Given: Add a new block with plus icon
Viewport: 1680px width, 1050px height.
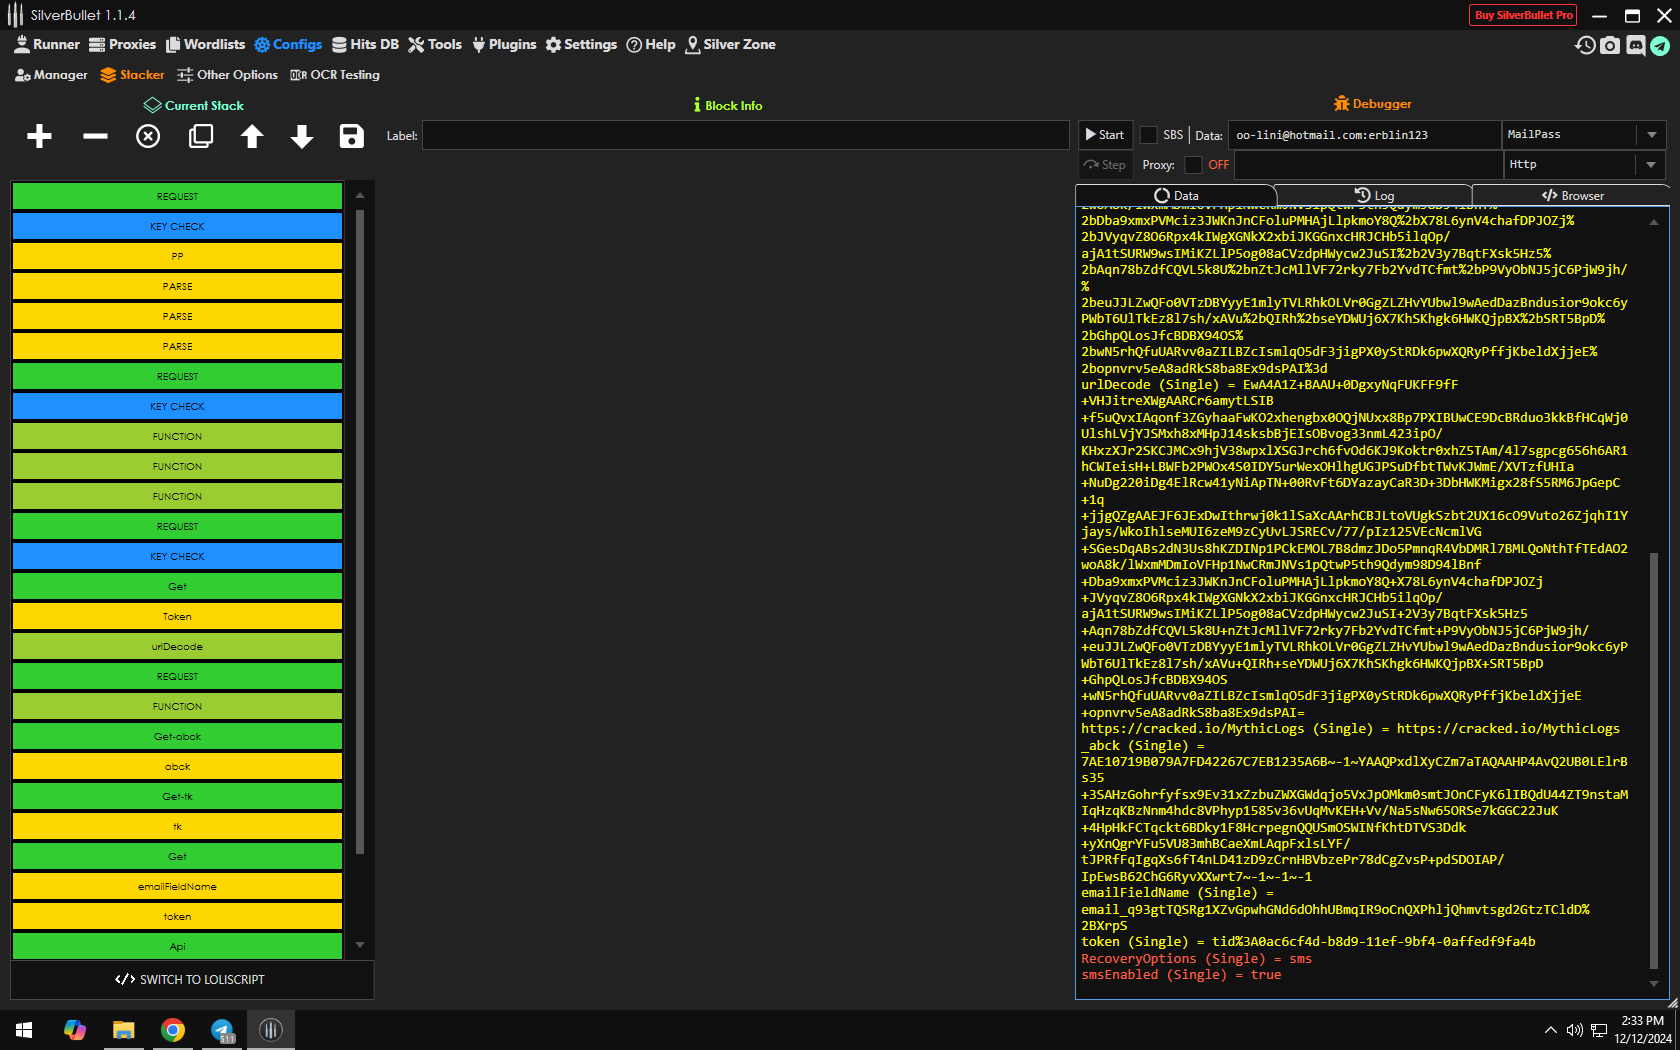Looking at the screenshot, I should click(39, 136).
